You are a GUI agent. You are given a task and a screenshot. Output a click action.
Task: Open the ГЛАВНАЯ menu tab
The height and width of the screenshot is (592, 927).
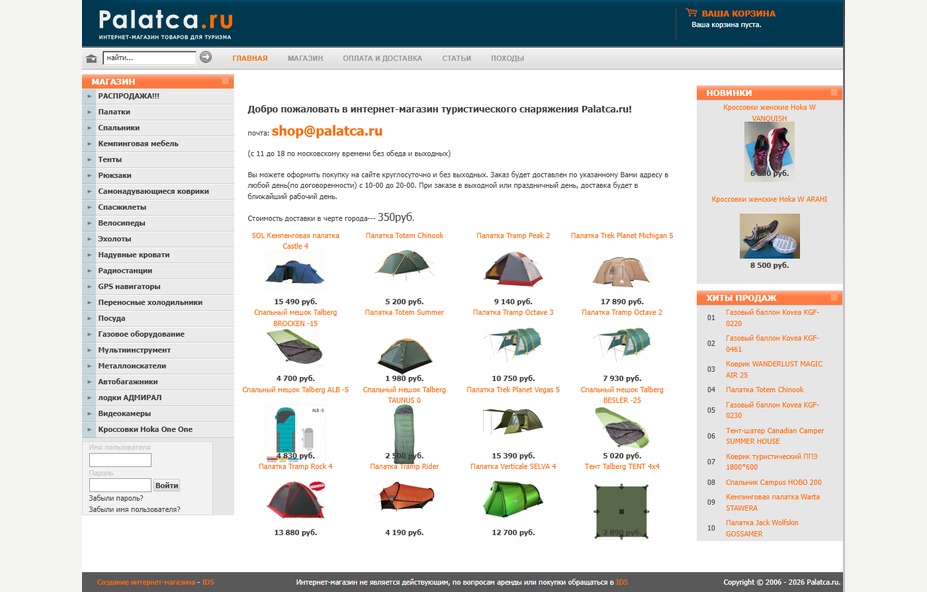(249, 59)
